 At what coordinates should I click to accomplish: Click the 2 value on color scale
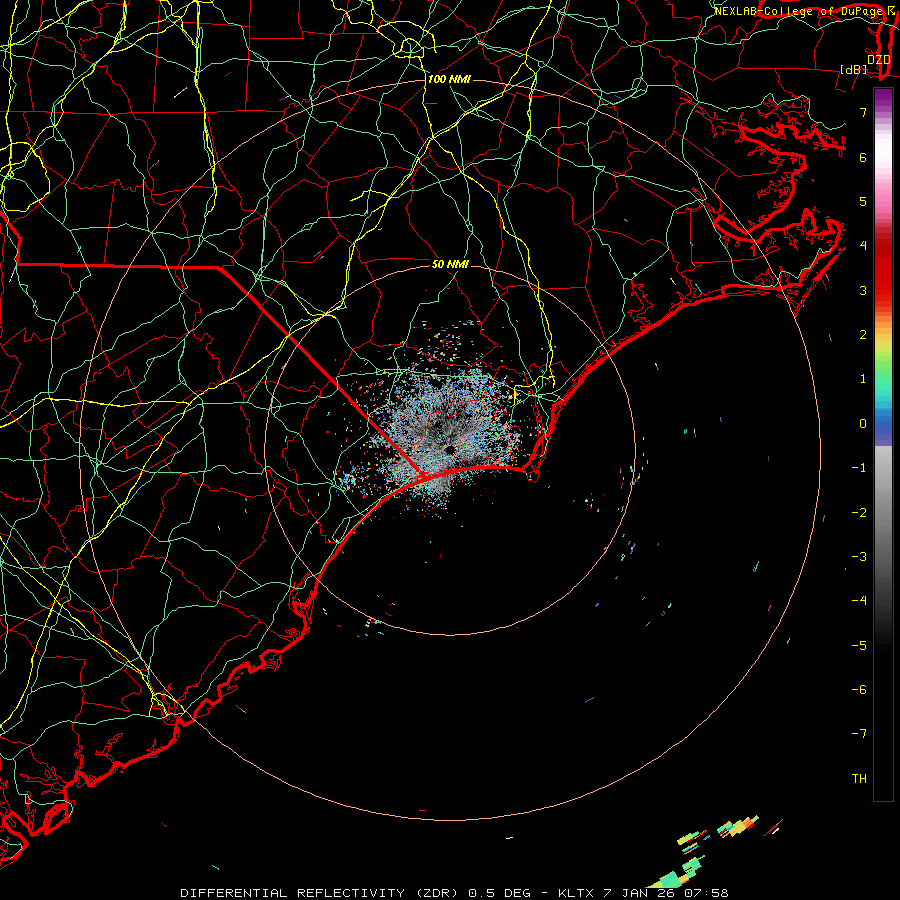[863, 335]
